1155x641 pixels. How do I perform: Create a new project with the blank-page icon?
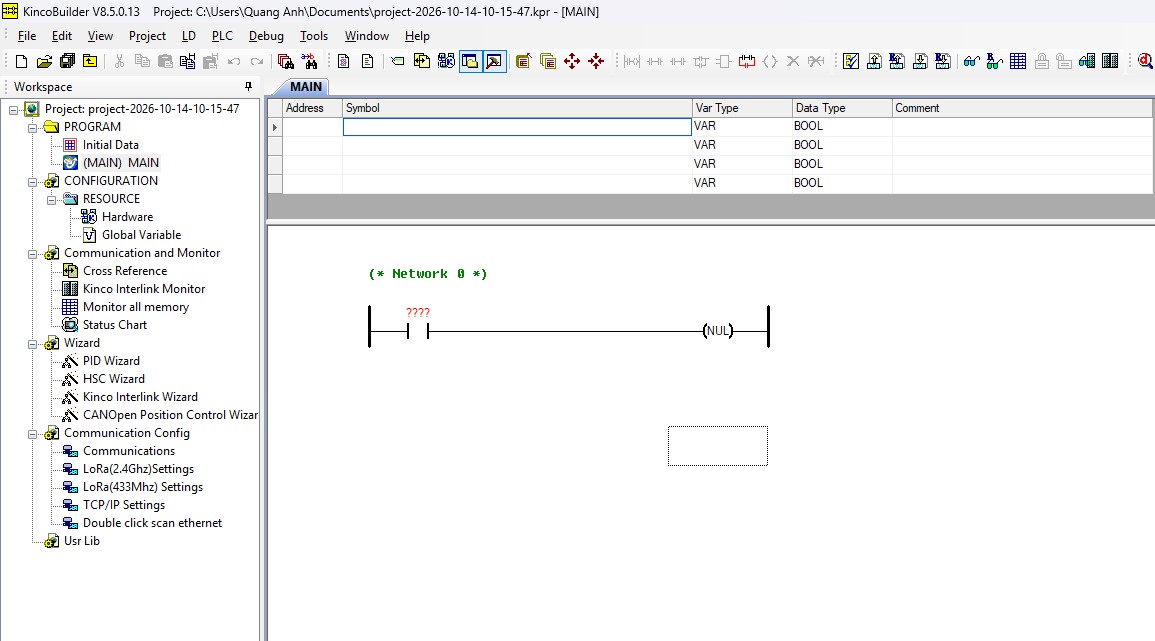click(x=21, y=61)
